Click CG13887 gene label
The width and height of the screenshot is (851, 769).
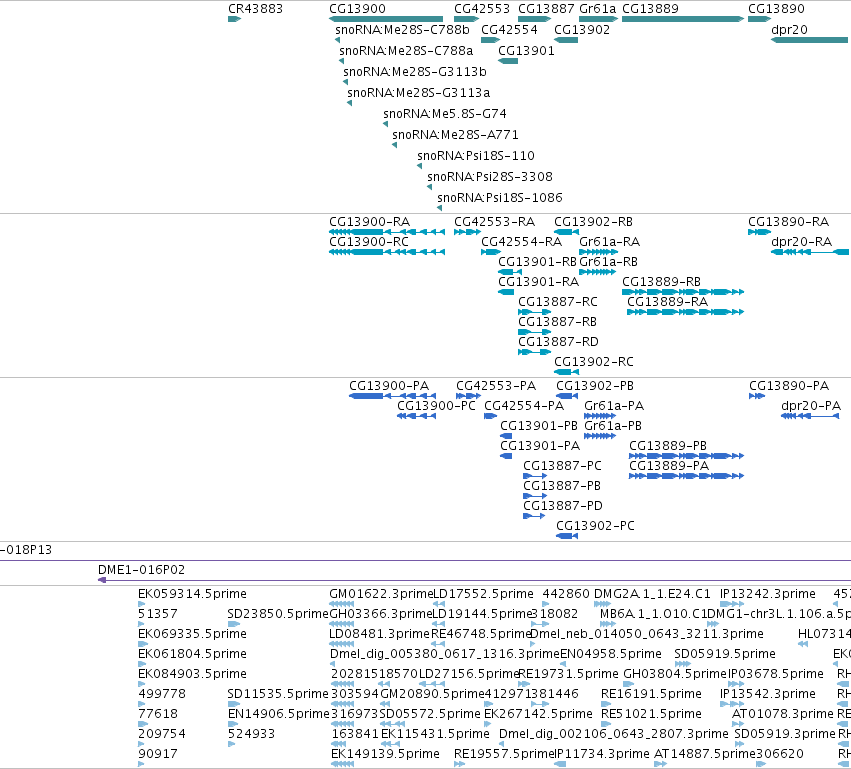pyautogui.click(x=546, y=9)
